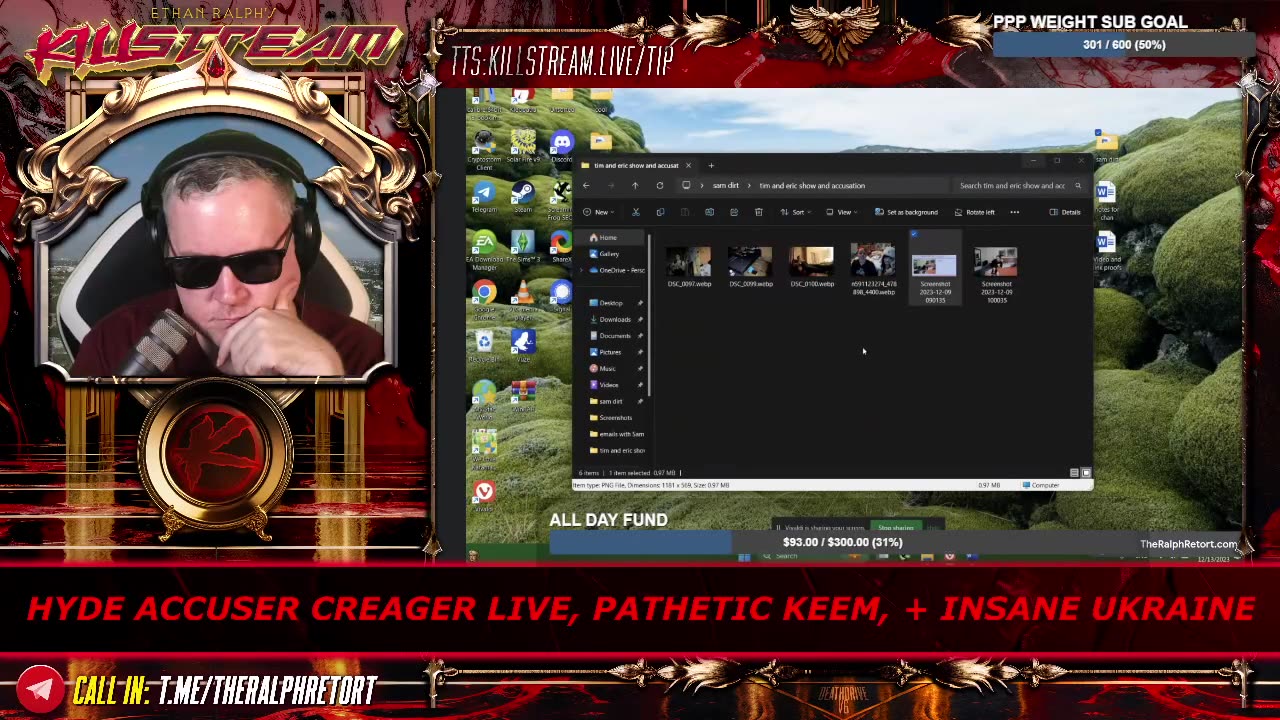Select the Screenshots folder in sidebar
The height and width of the screenshot is (720, 1280).
pyautogui.click(x=614, y=418)
